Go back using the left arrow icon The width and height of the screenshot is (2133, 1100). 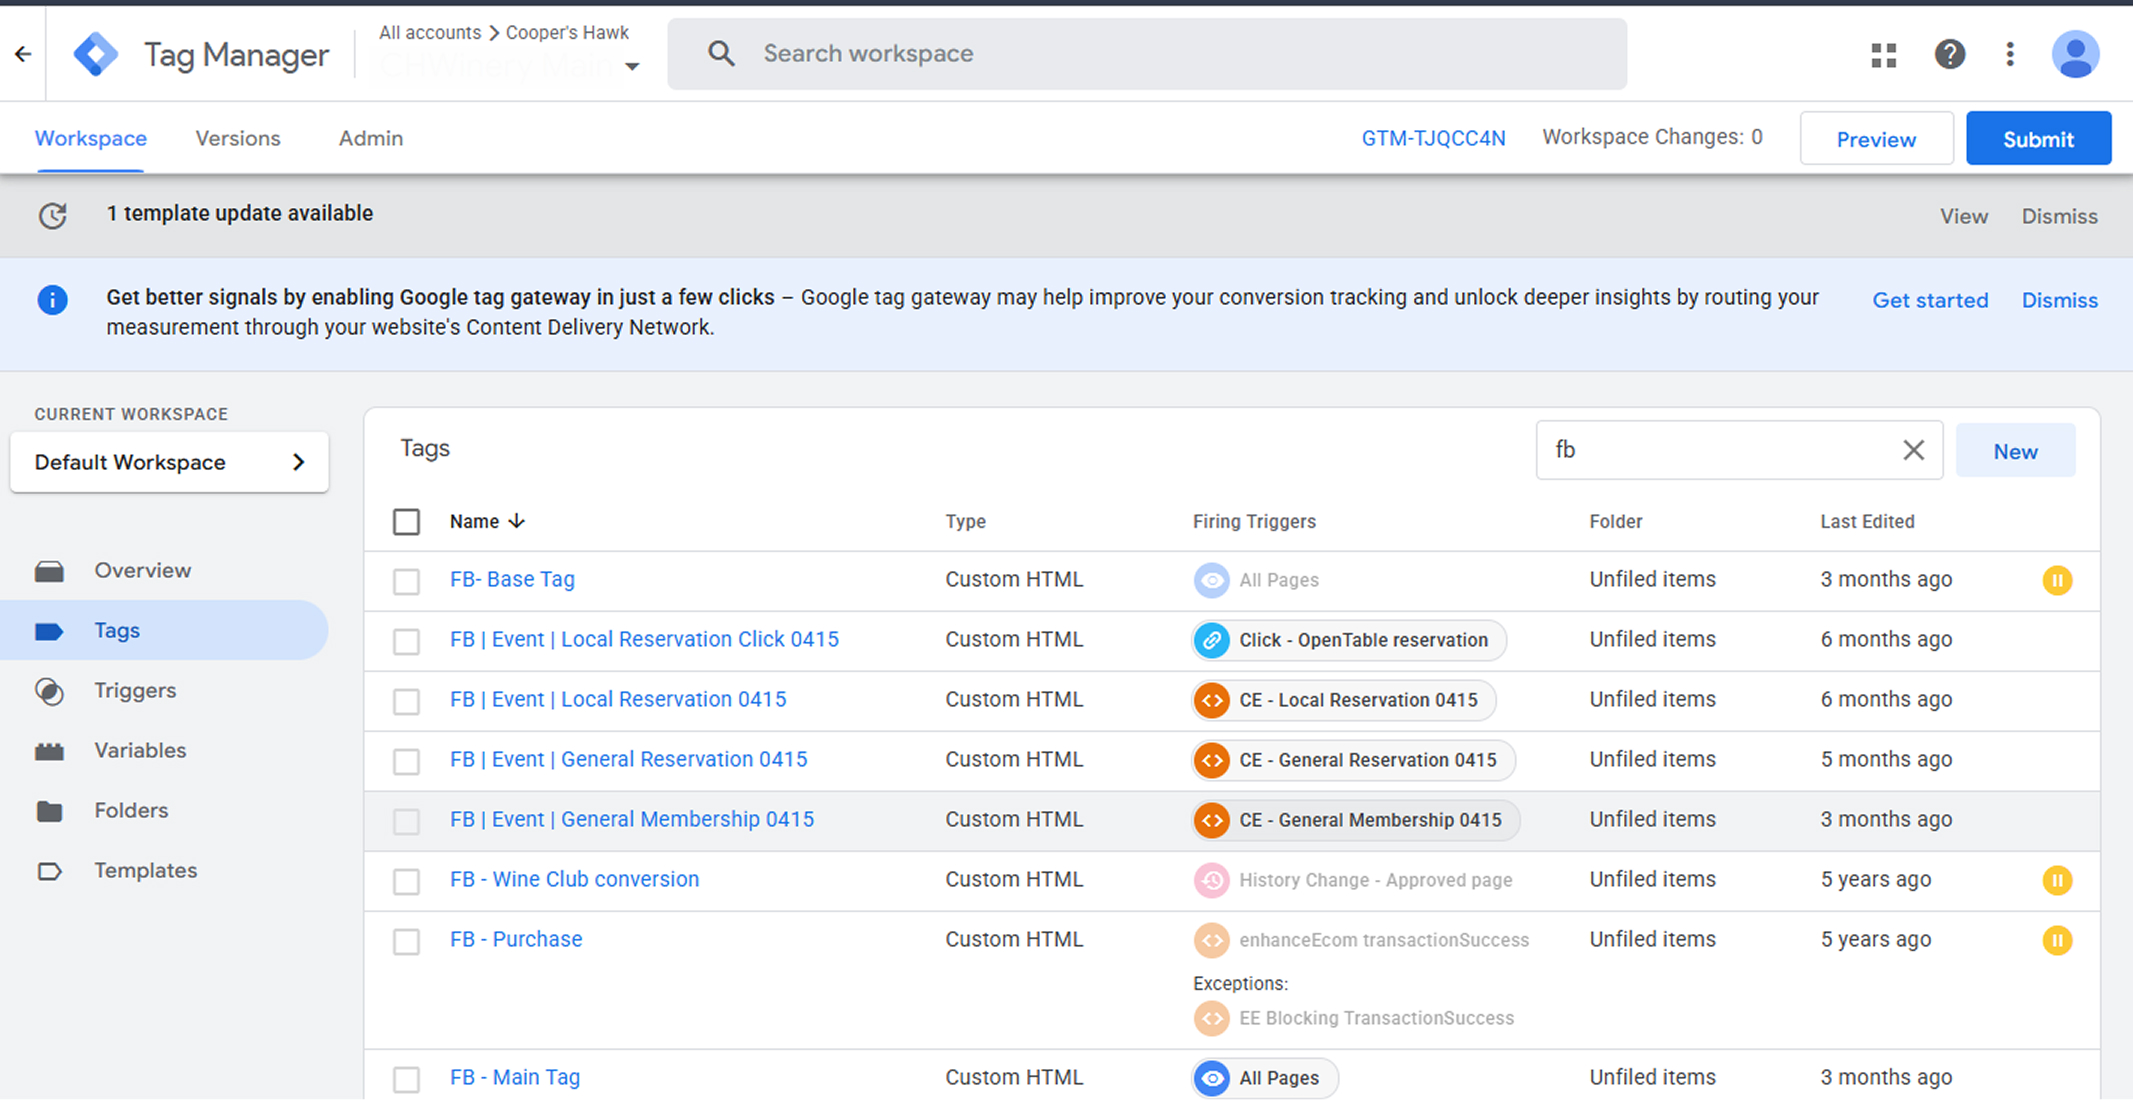(x=23, y=54)
